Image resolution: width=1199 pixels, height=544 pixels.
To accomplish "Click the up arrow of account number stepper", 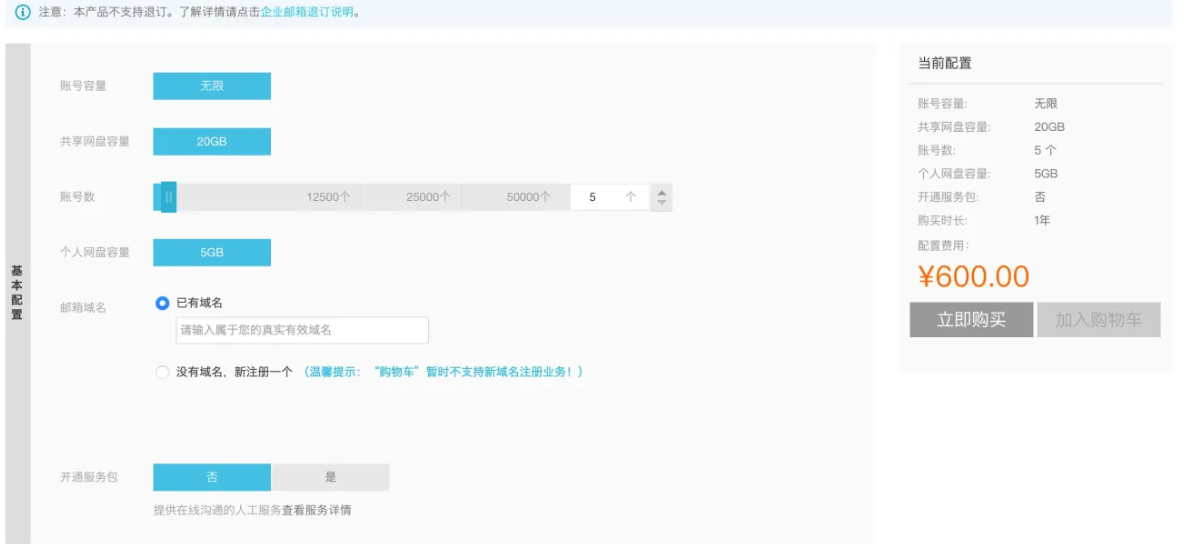I will [661, 192].
